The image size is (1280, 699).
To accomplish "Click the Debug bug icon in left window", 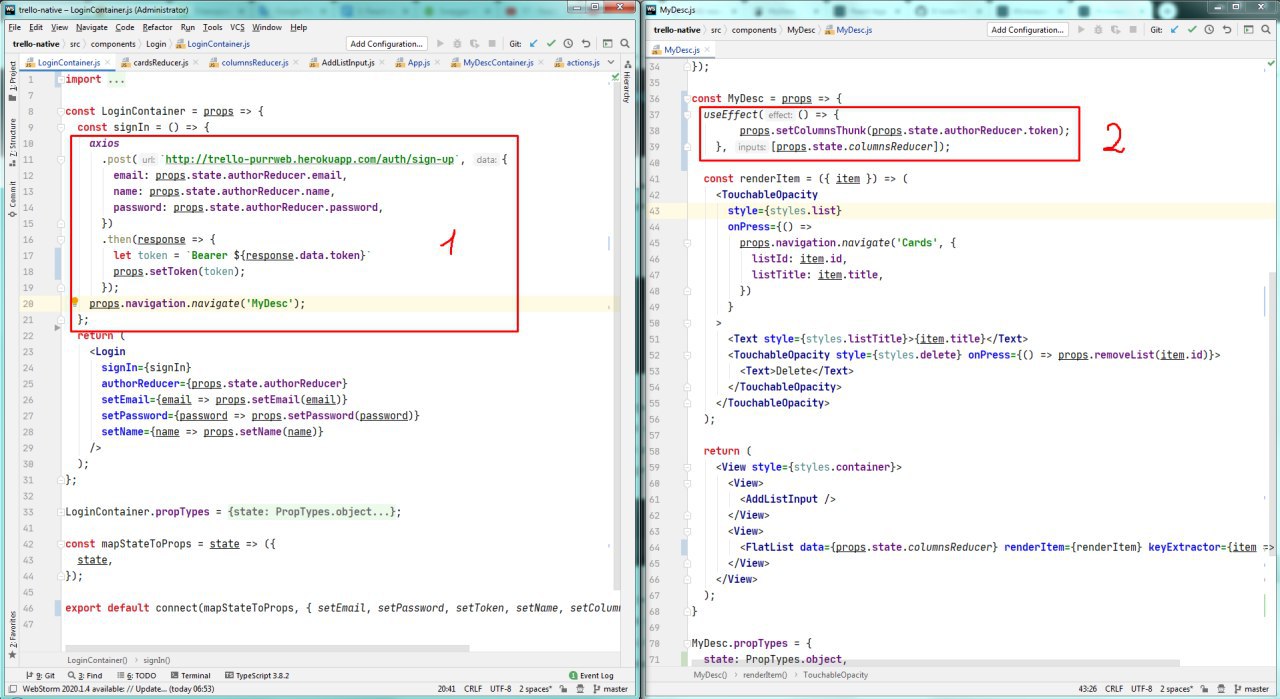I will pos(457,44).
